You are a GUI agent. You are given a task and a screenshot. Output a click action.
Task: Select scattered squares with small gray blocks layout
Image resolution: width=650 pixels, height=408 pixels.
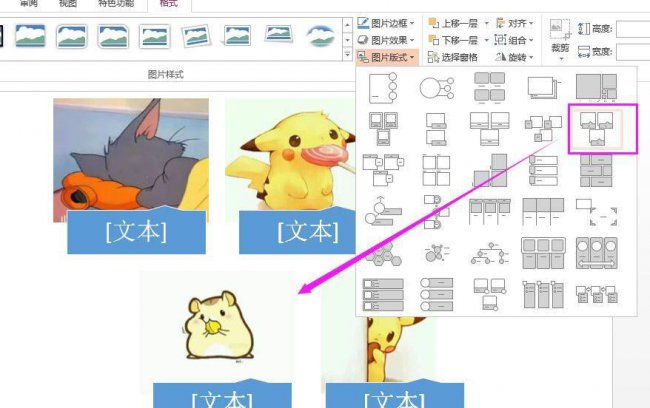[543, 129]
